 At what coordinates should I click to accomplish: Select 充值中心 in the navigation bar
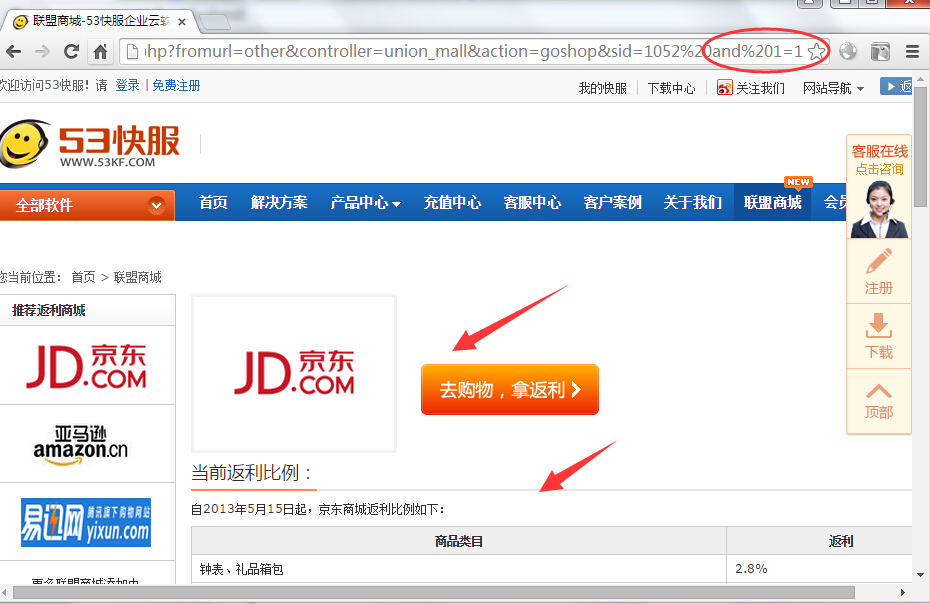click(x=452, y=202)
